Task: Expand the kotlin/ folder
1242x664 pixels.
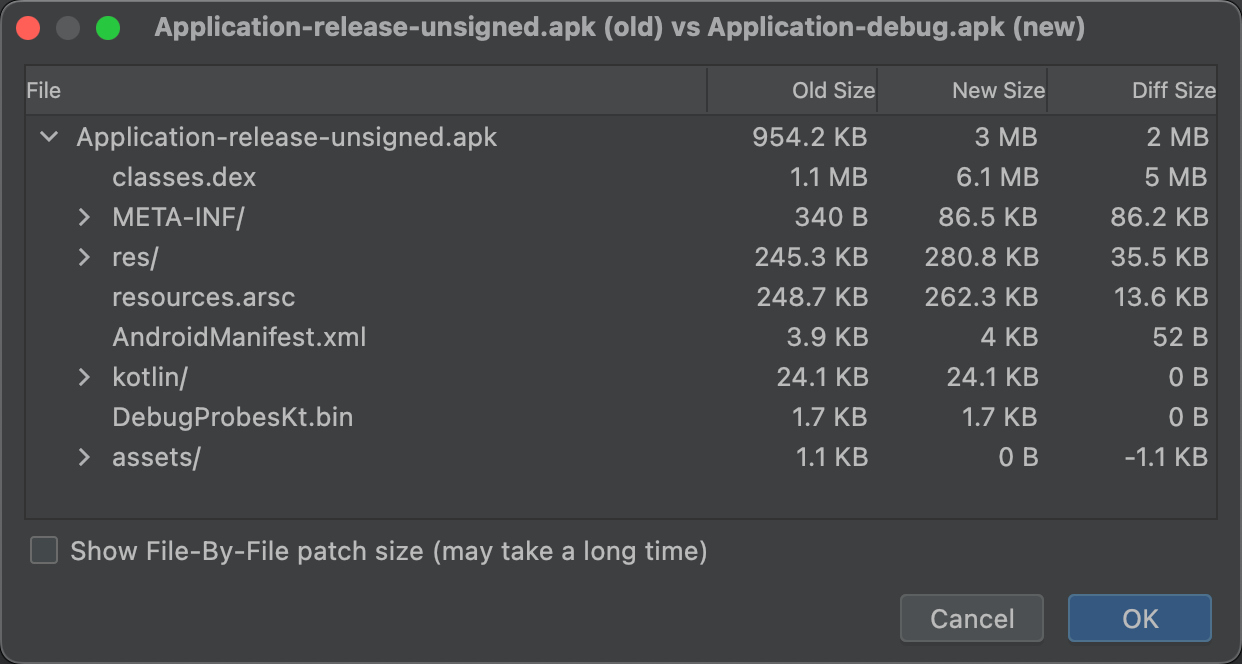Action: 85,377
